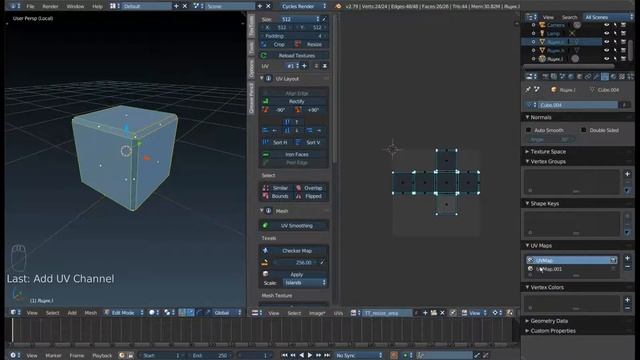Click the TT_resize_area image name field

pos(387,313)
